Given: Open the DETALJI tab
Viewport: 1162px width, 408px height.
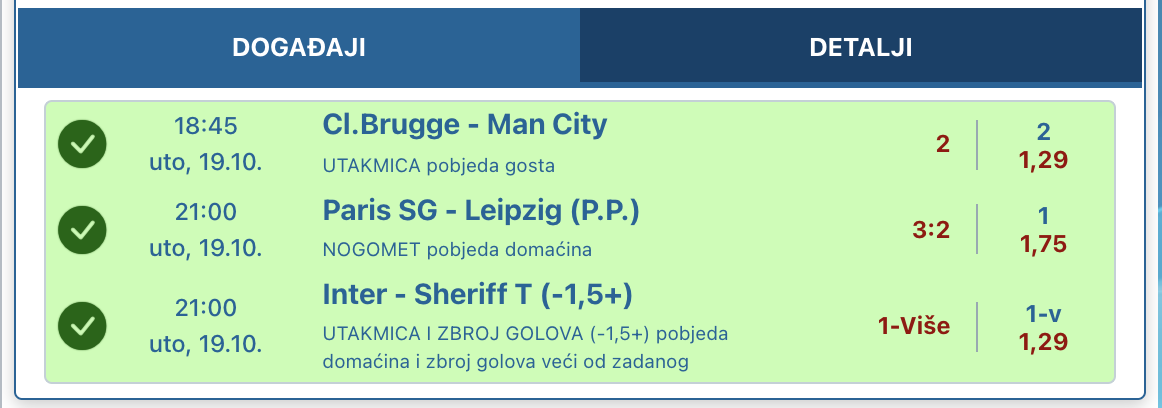Looking at the screenshot, I should click(860, 47).
